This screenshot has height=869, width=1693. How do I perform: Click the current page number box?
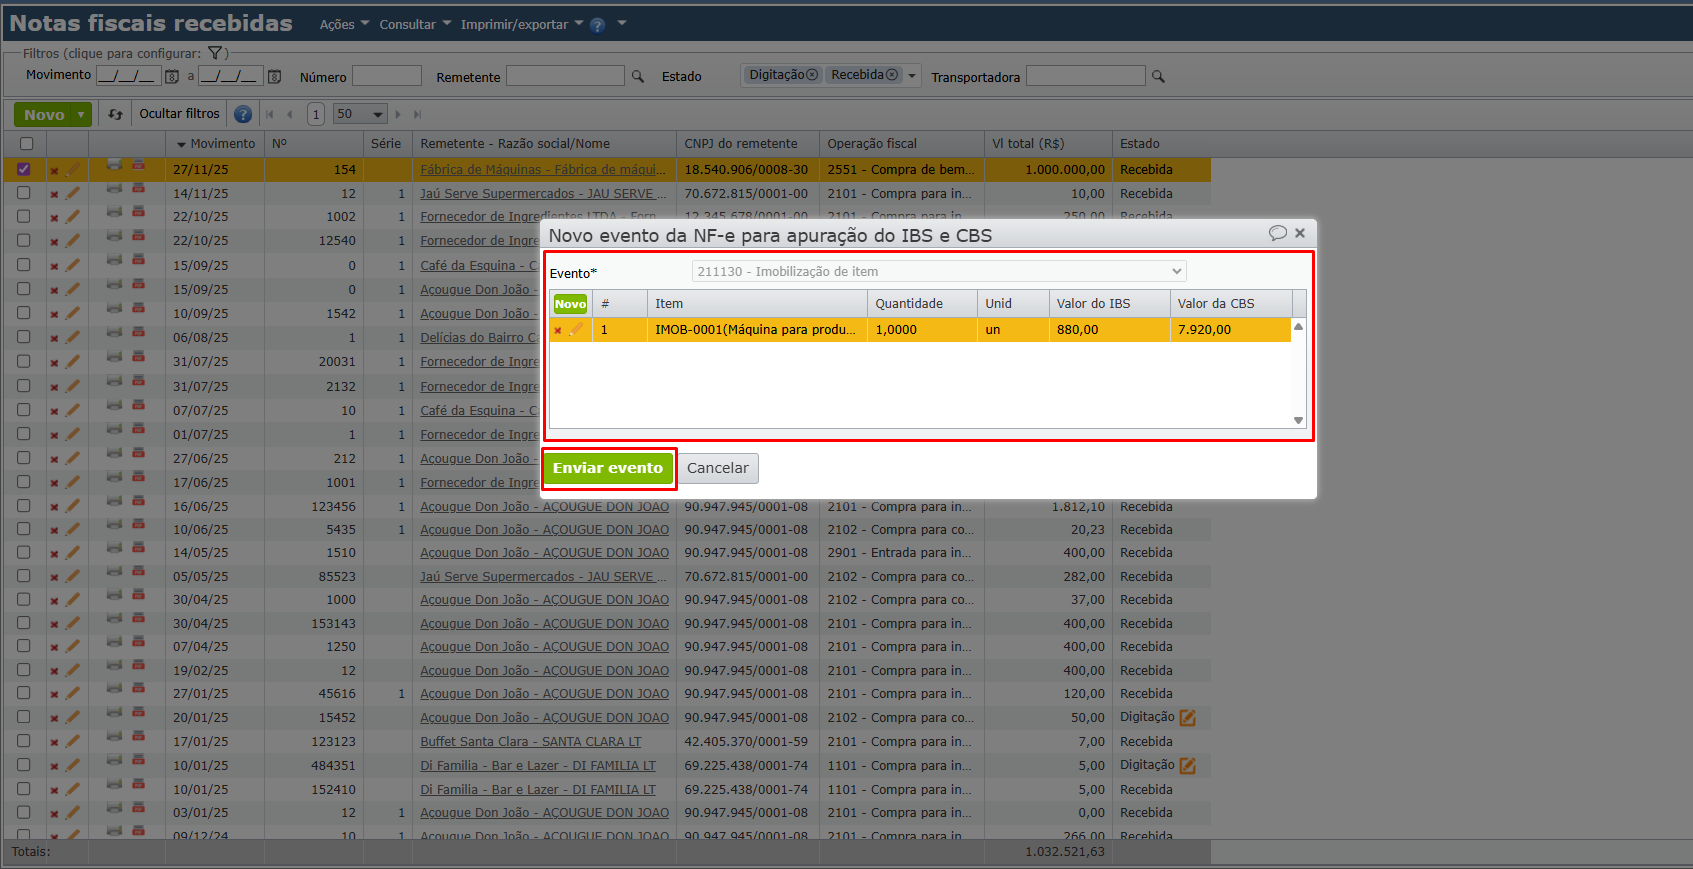(316, 114)
